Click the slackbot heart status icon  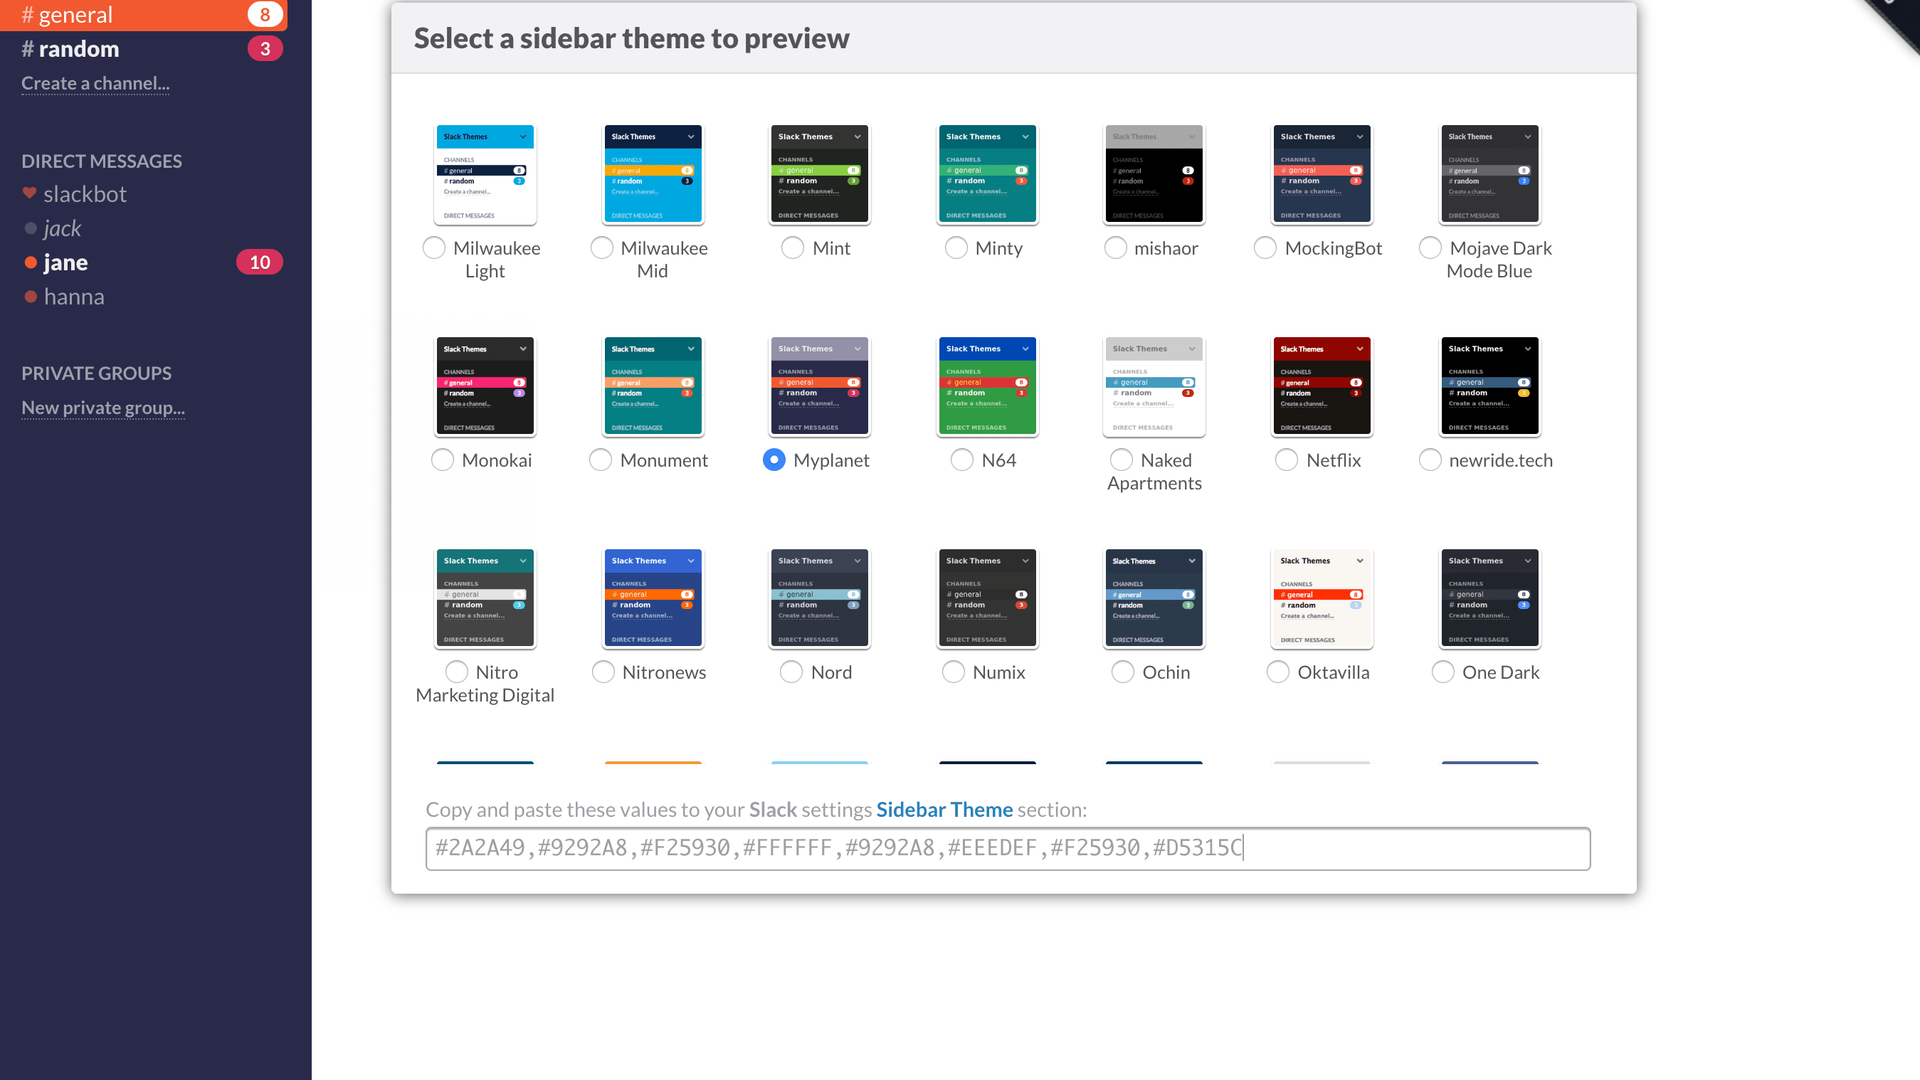click(30, 193)
